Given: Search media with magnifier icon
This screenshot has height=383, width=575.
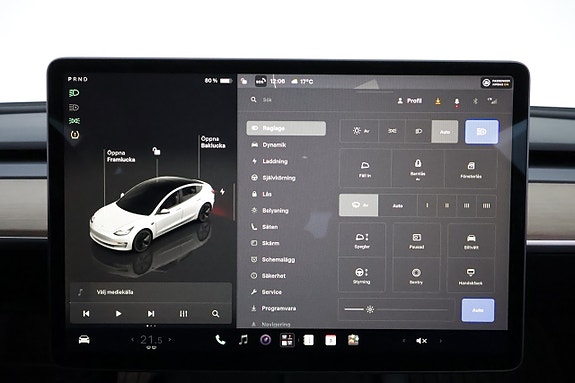Looking at the screenshot, I should [216, 314].
